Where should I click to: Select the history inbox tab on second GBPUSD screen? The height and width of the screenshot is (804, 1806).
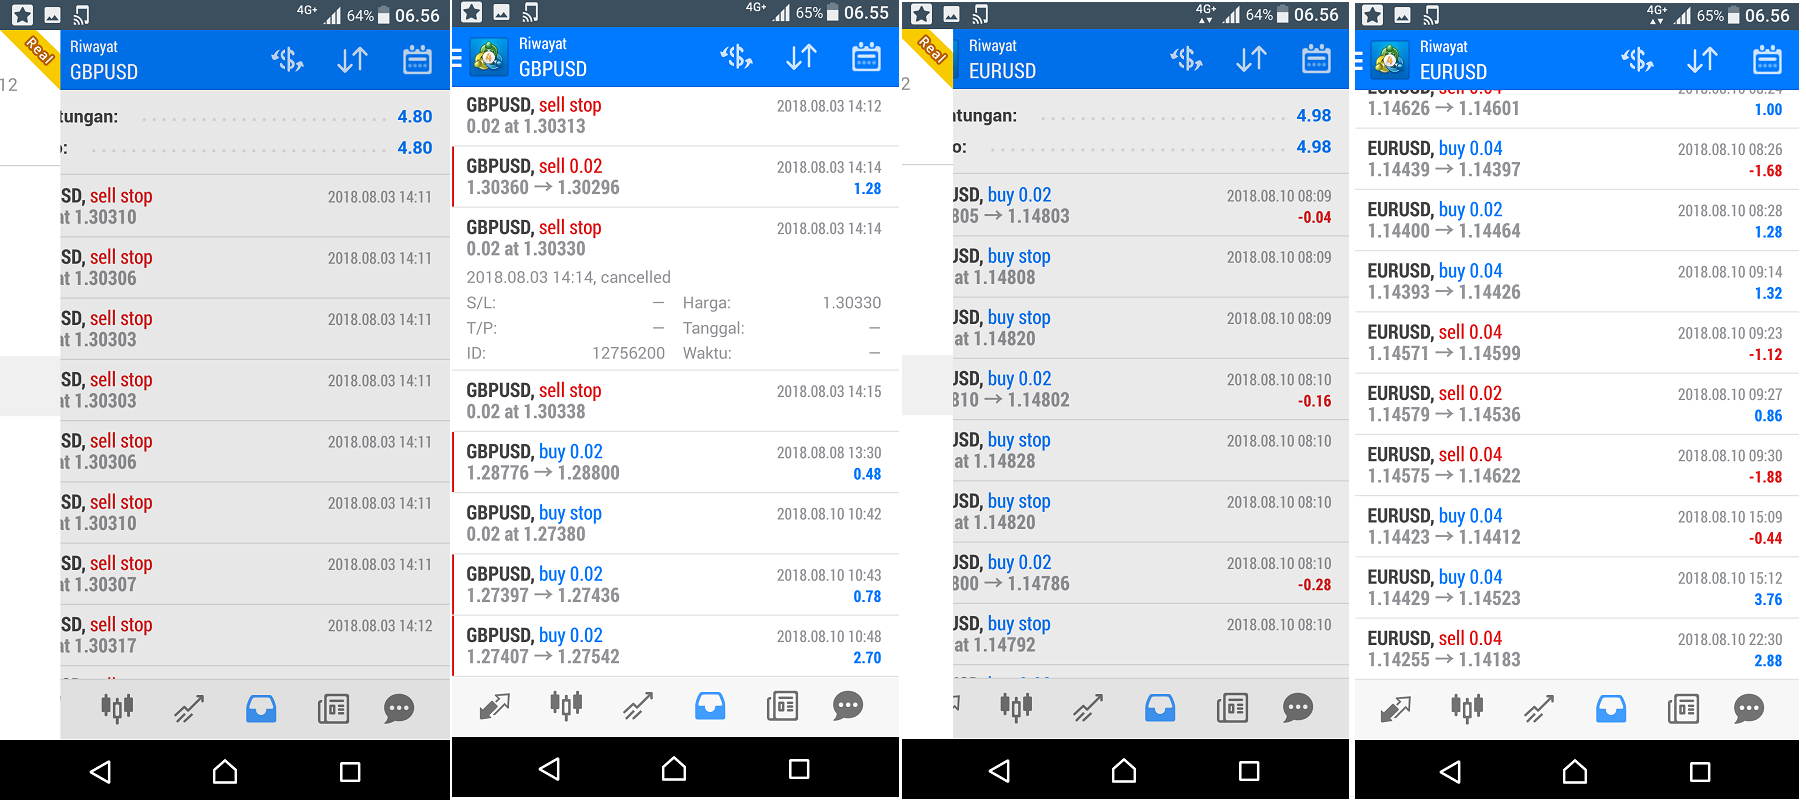pyautogui.click(x=710, y=706)
